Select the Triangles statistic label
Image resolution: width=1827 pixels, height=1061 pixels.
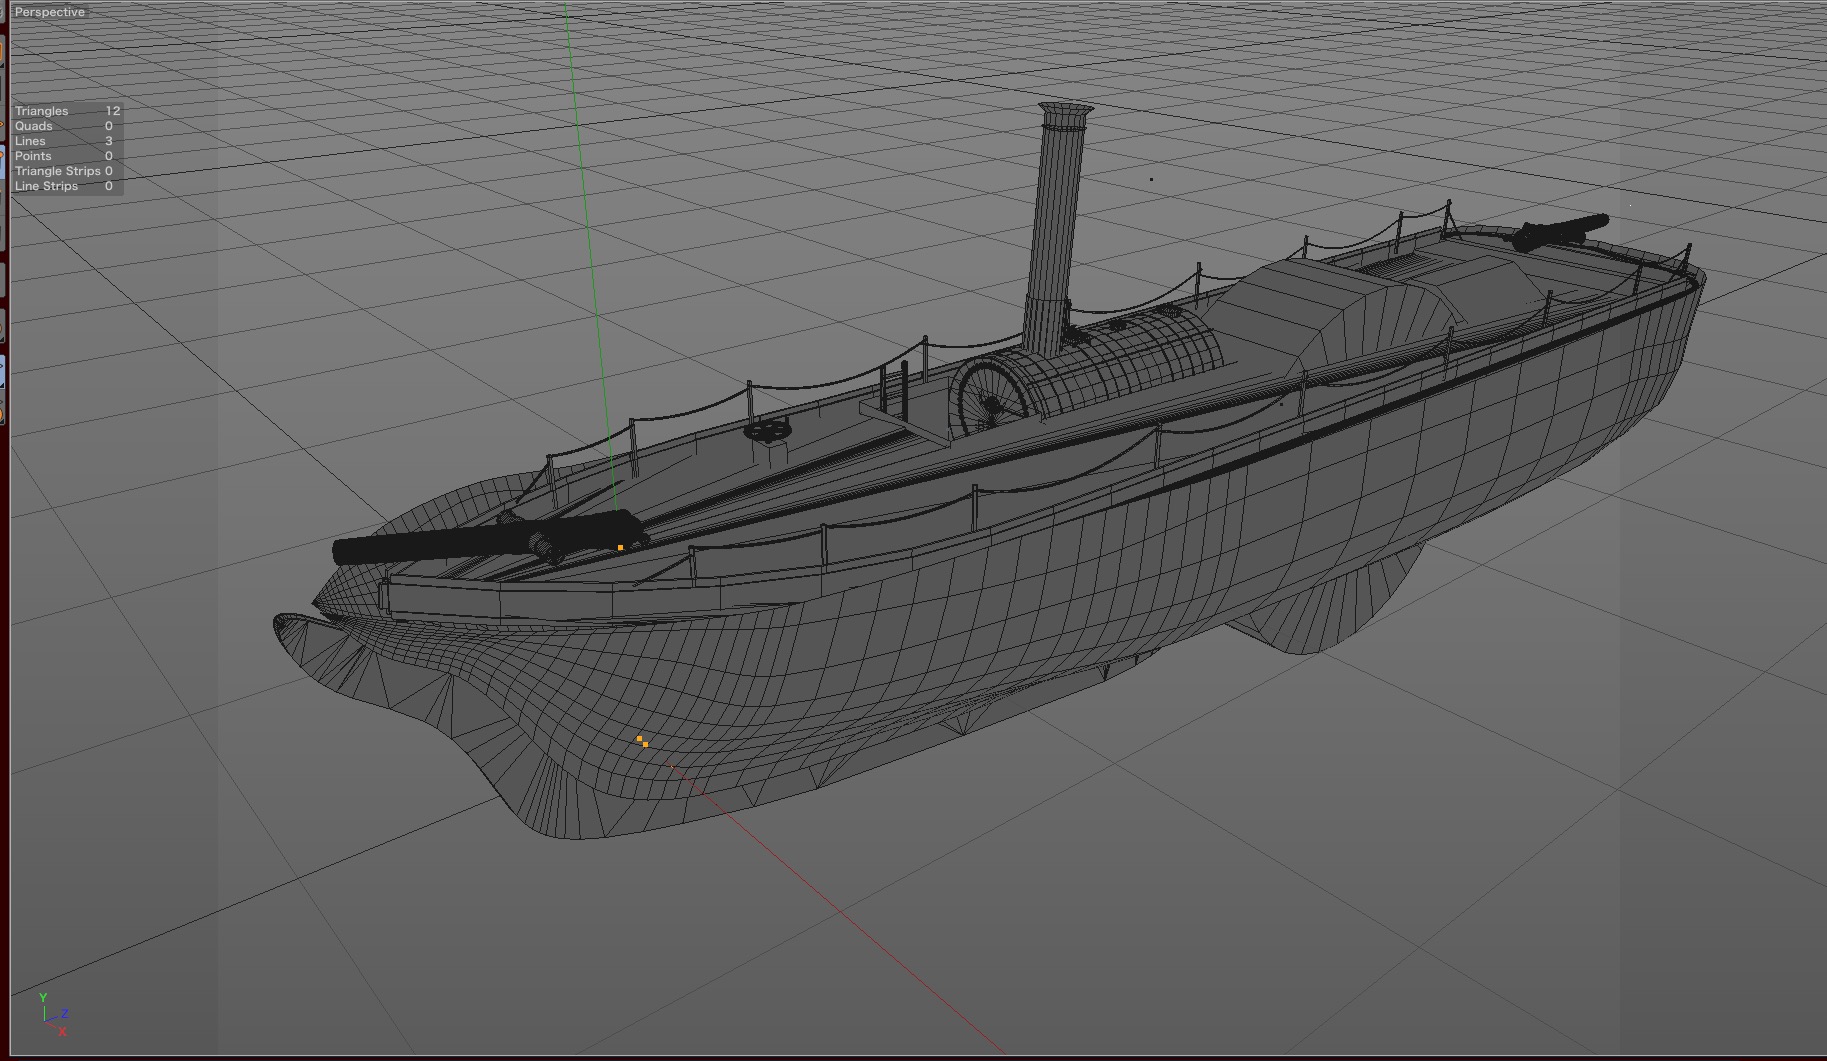click(x=42, y=111)
